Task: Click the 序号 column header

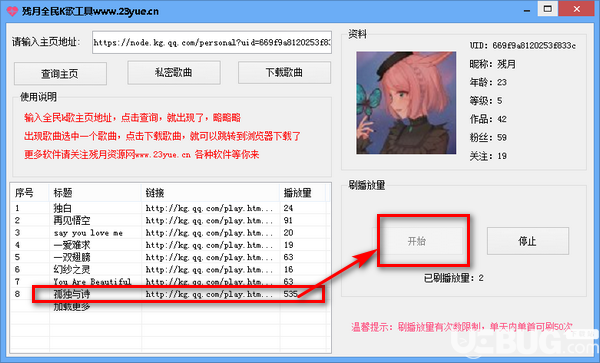Action: tap(30, 193)
